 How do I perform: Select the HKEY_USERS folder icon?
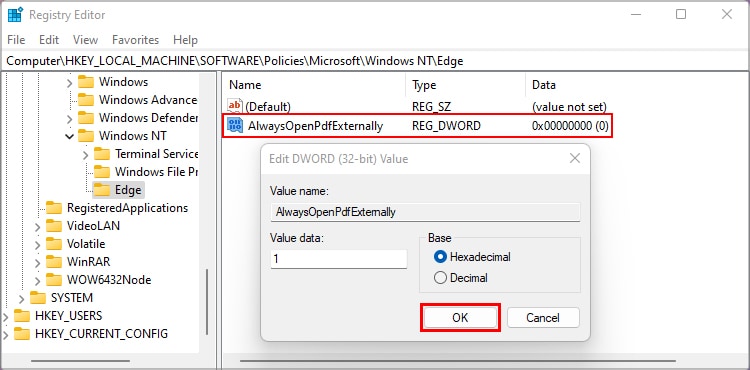(x=22, y=316)
